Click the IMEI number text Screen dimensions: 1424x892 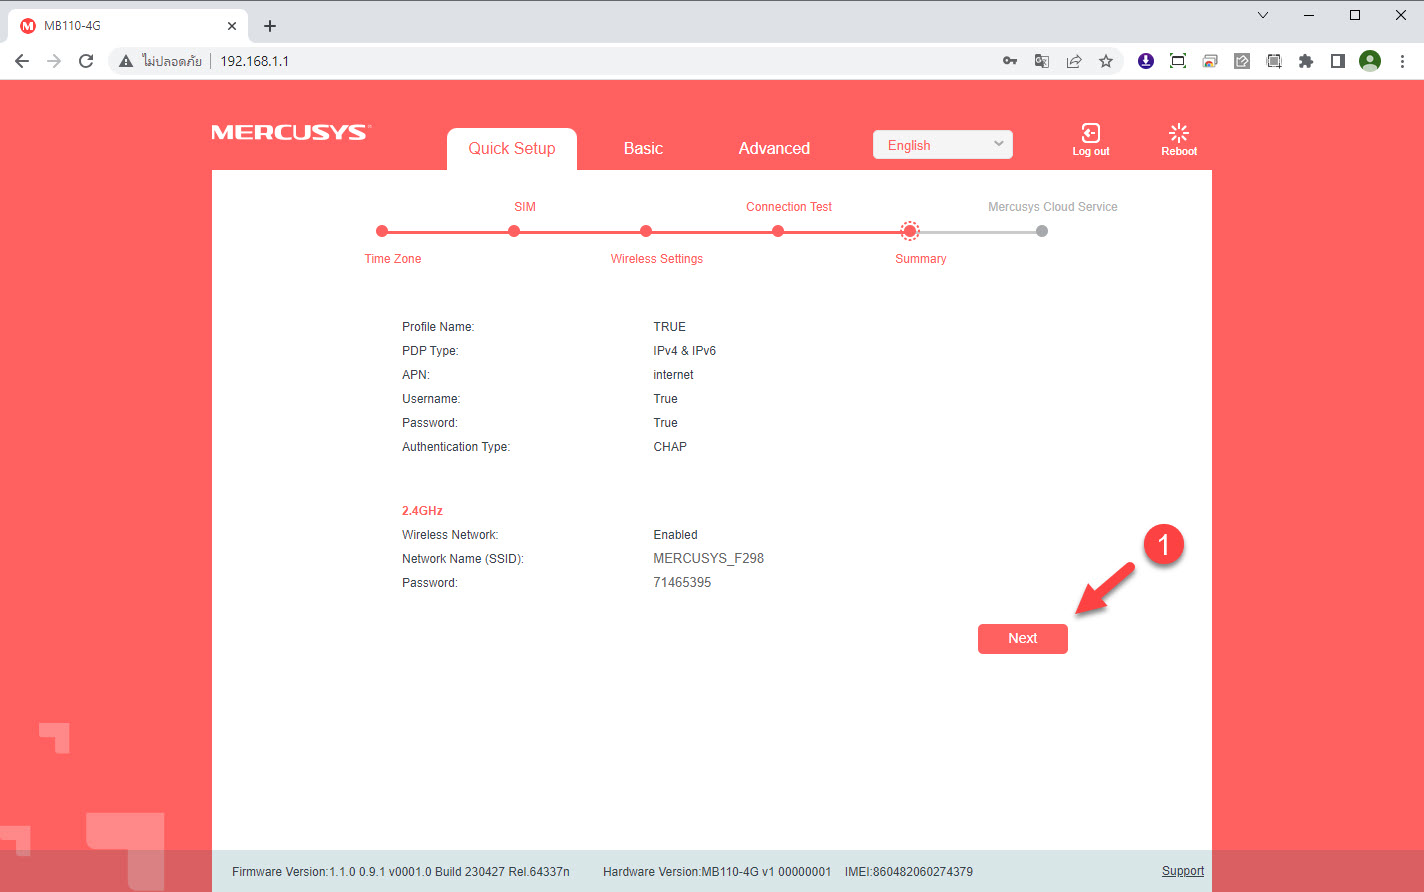tap(909, 872)
